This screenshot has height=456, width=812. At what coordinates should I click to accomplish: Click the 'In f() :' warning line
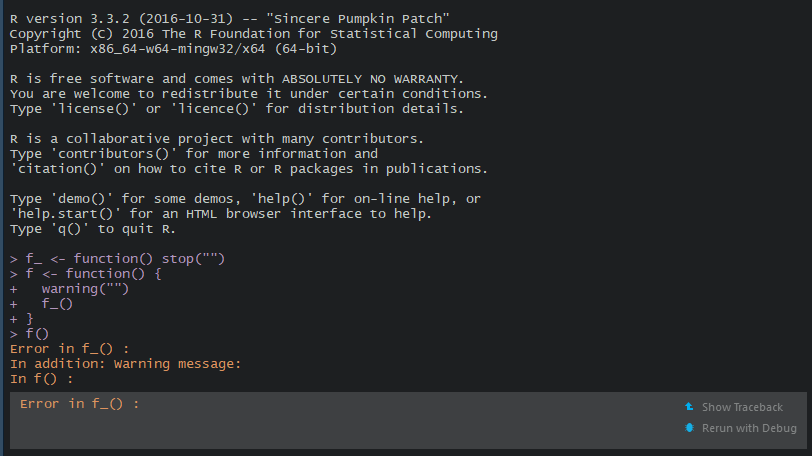[x=41, y=379]
